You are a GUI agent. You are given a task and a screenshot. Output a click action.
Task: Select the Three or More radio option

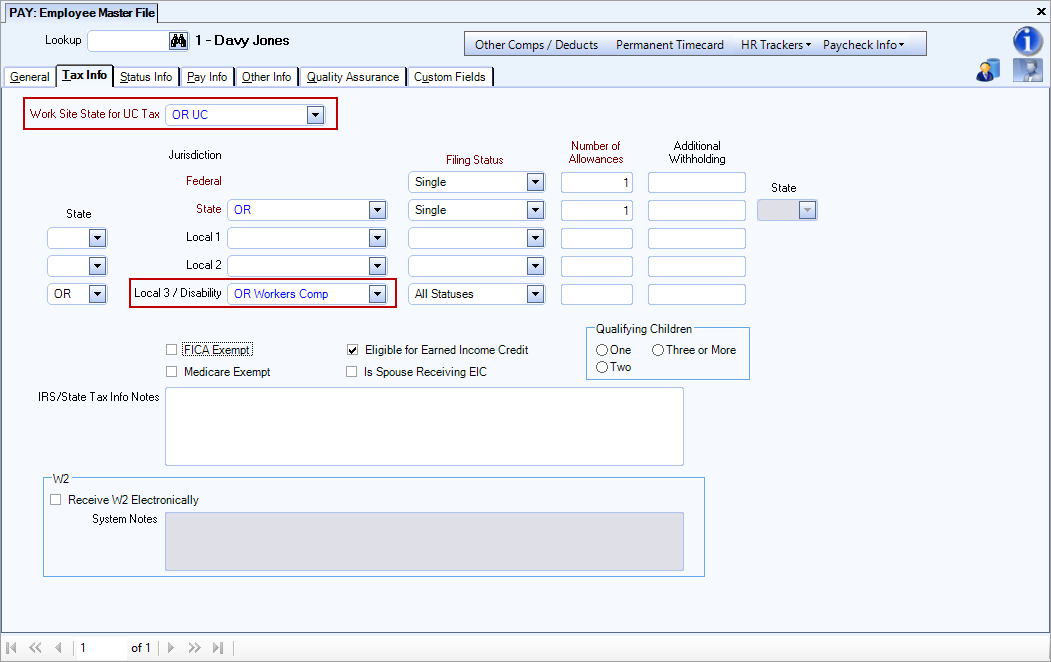pyautogui.click(x=658, y=350)
